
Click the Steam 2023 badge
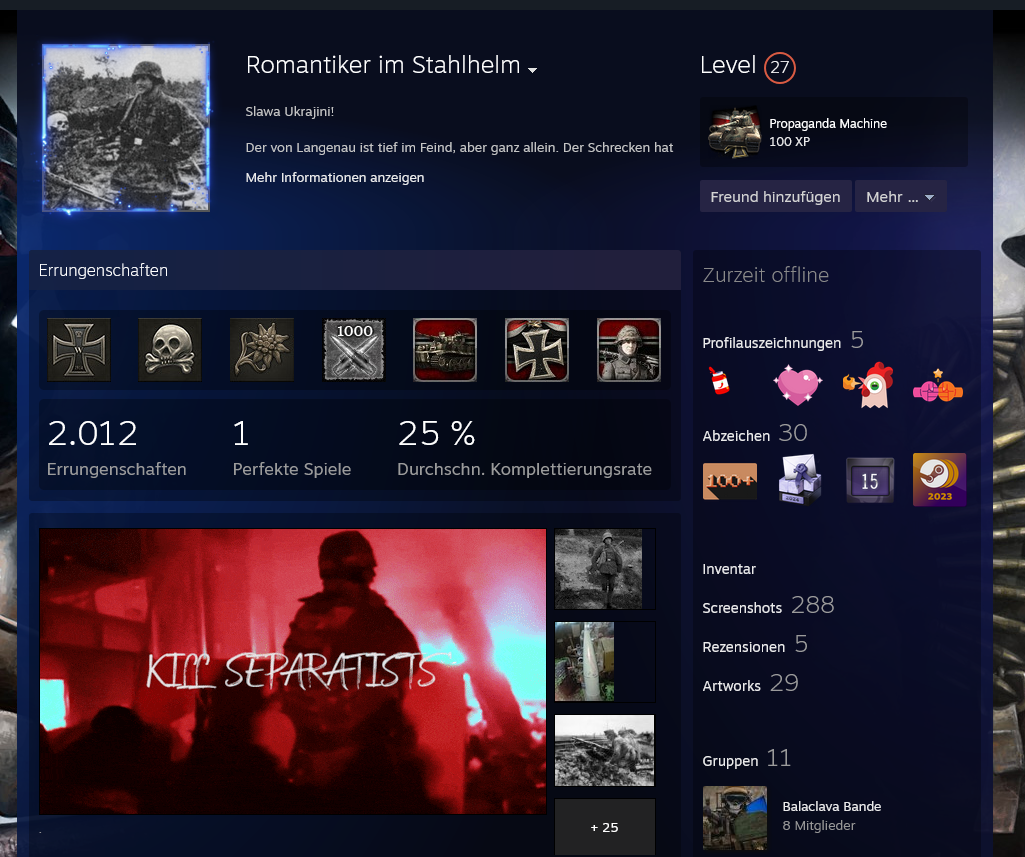click(939, 480)
